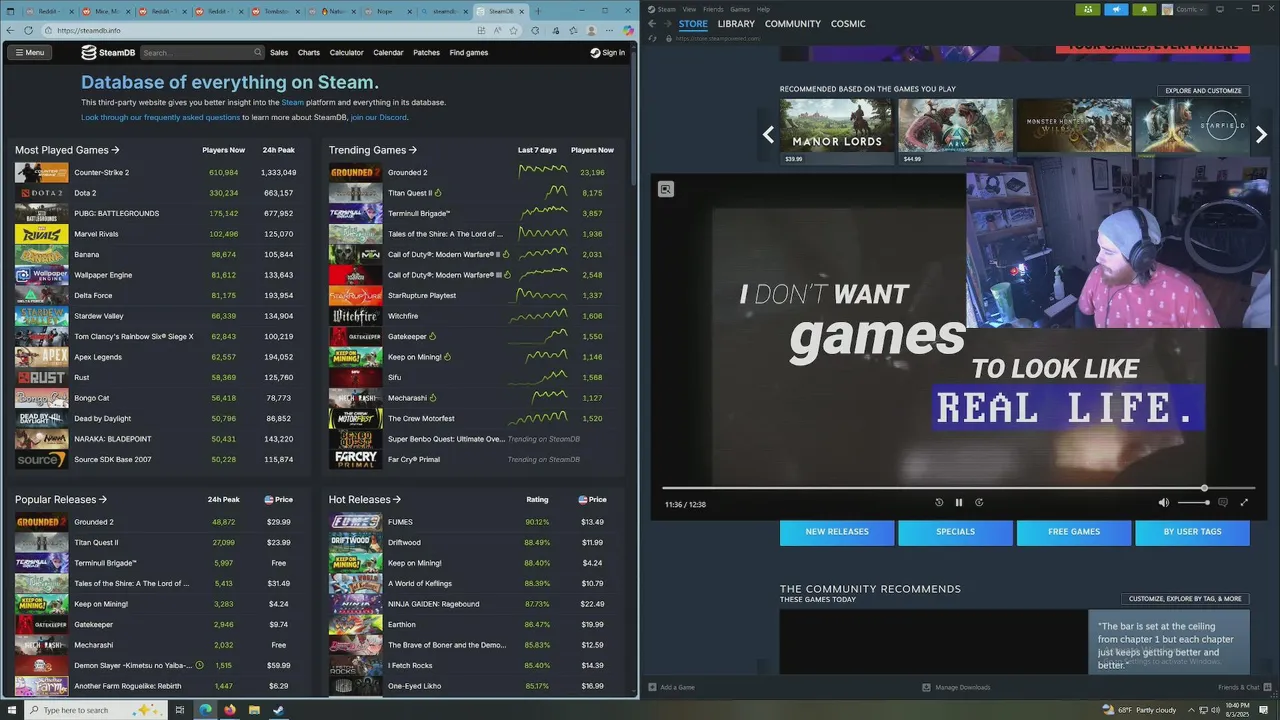Follow the 'join our Discord' link
Image resolution: width=1280 pixels, height=720 pixels.
[x=378, y=117]
